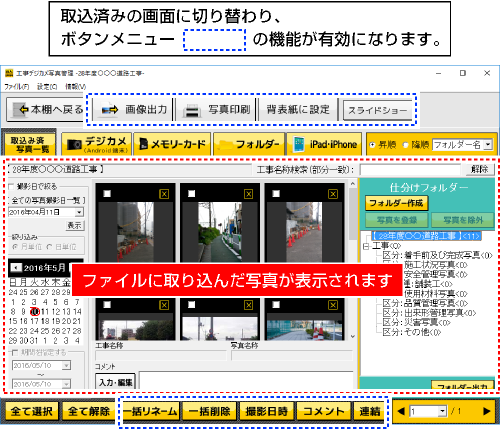The height and width of the screenshot is (431, 500).
Task: Open the フォルダー名 sort dropdown
Action: point(488,145)
